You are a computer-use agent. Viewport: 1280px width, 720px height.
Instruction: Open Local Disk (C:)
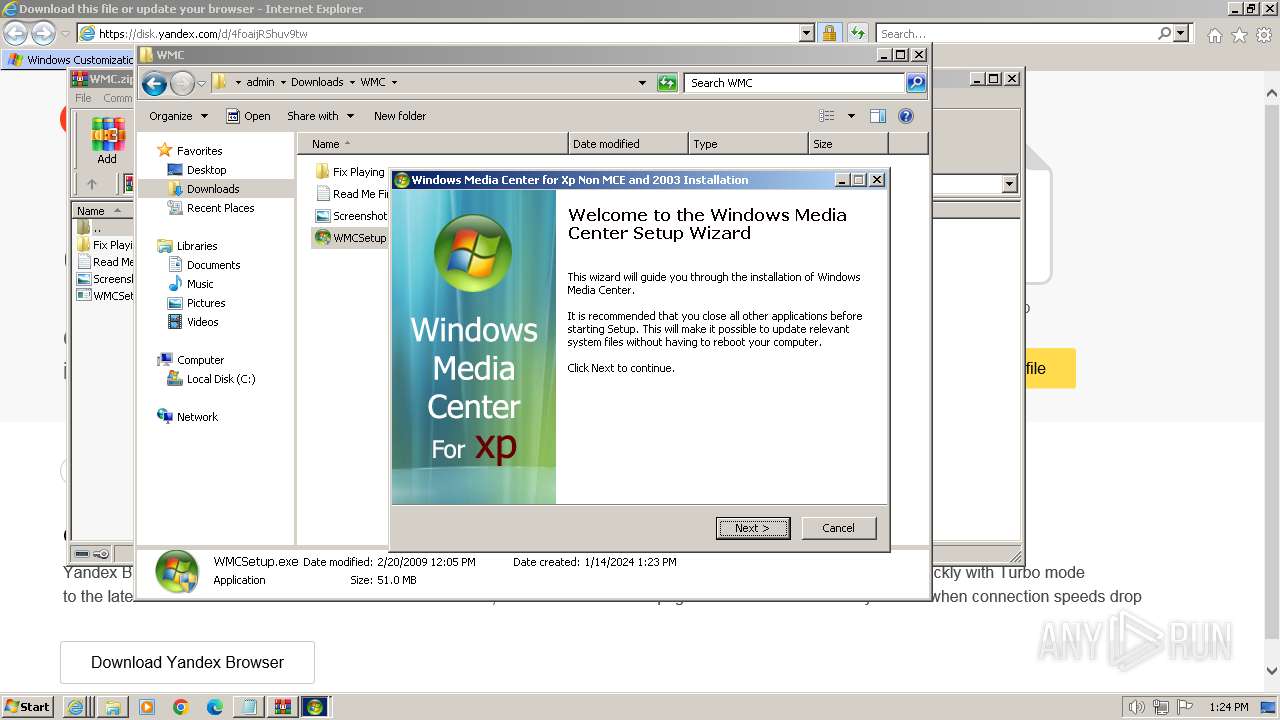pyautogui.click(x=220, y=379)
